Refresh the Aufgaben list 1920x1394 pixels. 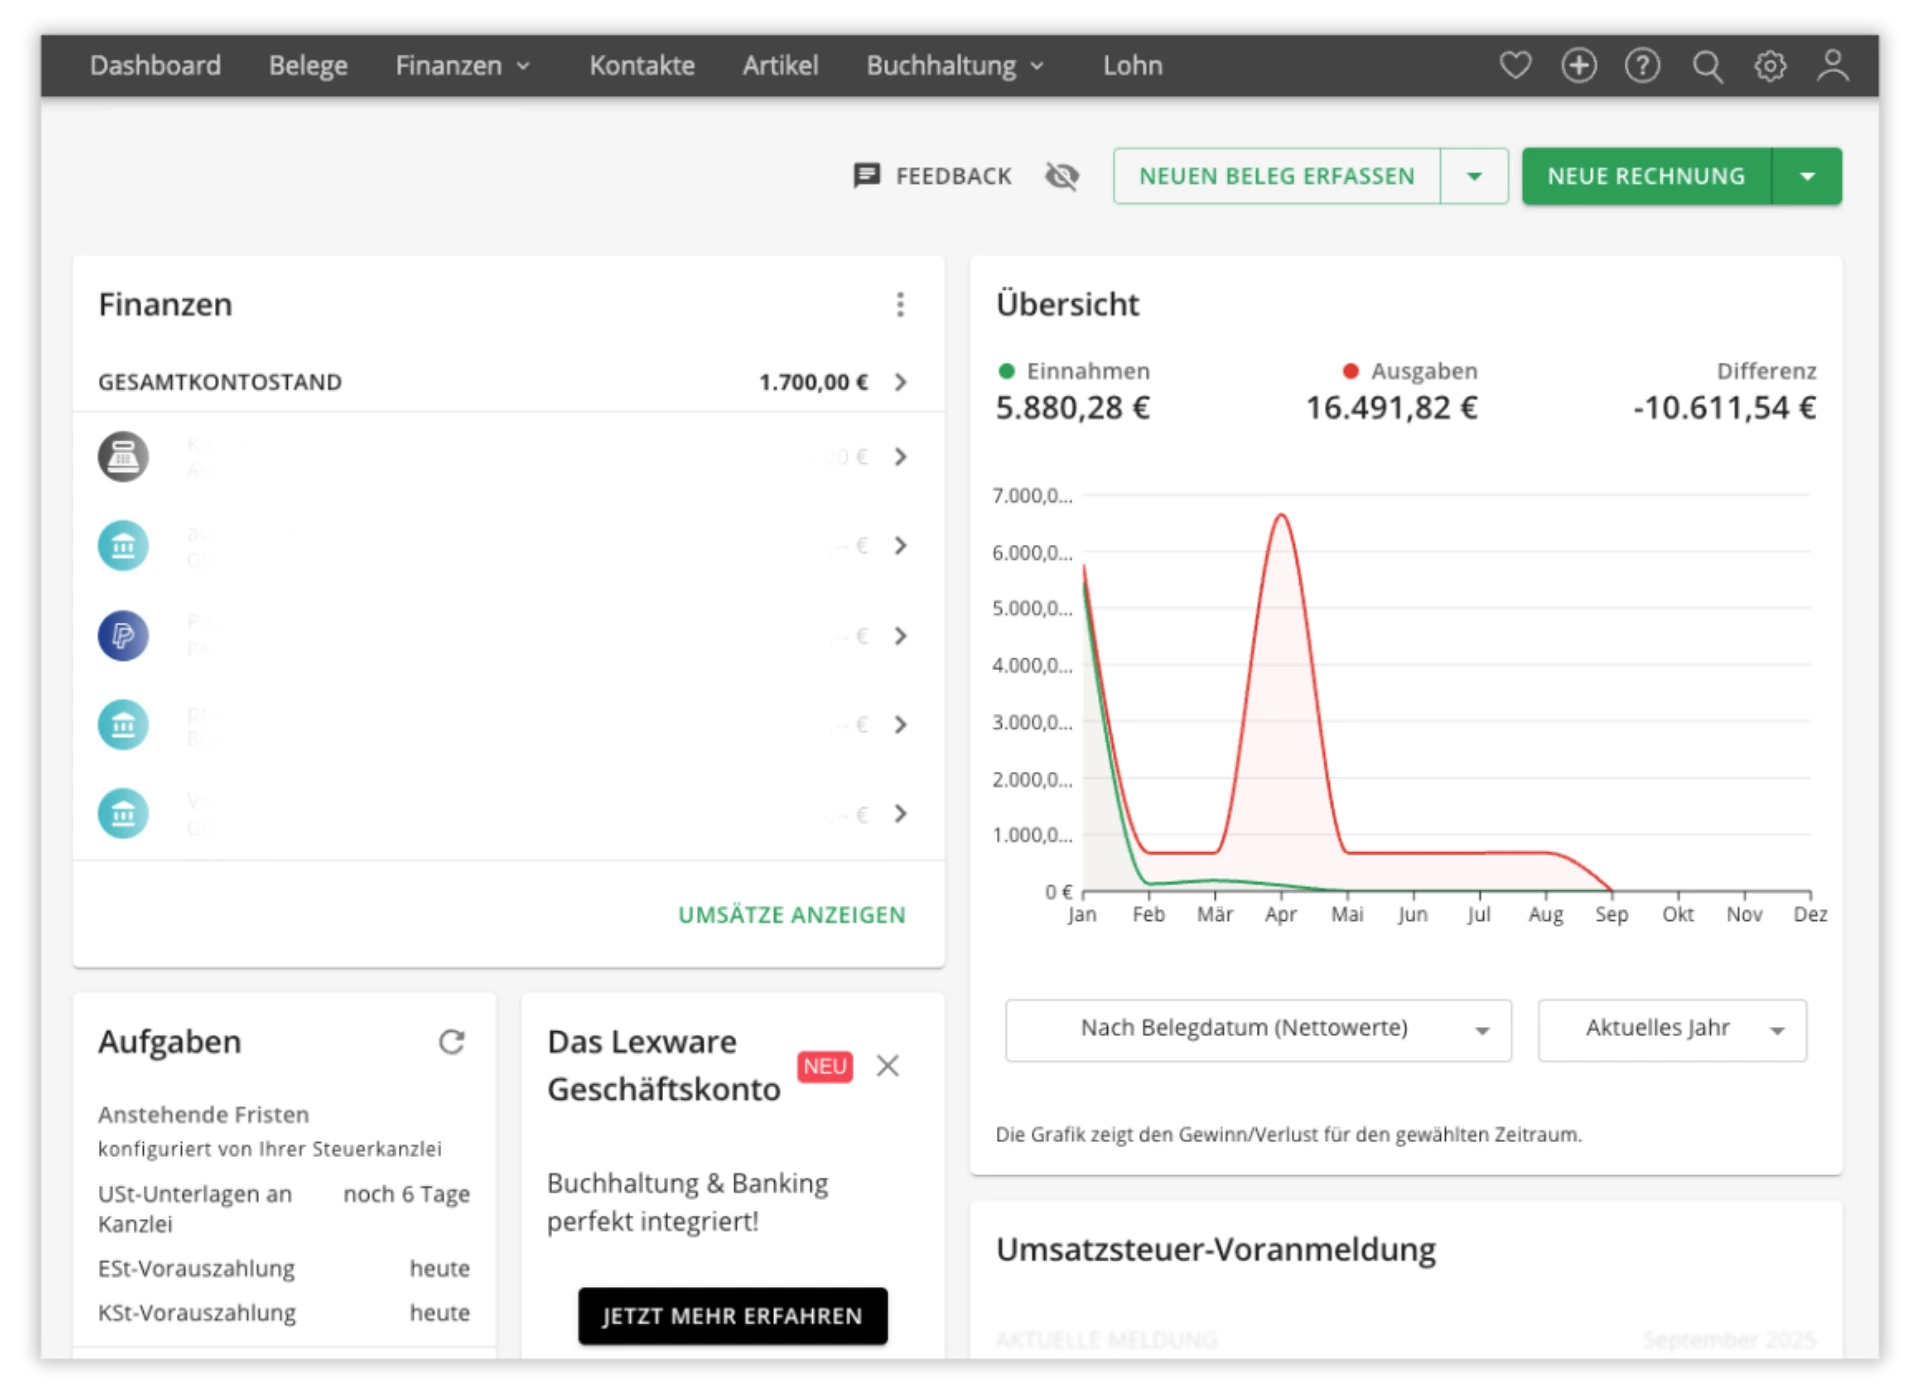[452, 1042]
